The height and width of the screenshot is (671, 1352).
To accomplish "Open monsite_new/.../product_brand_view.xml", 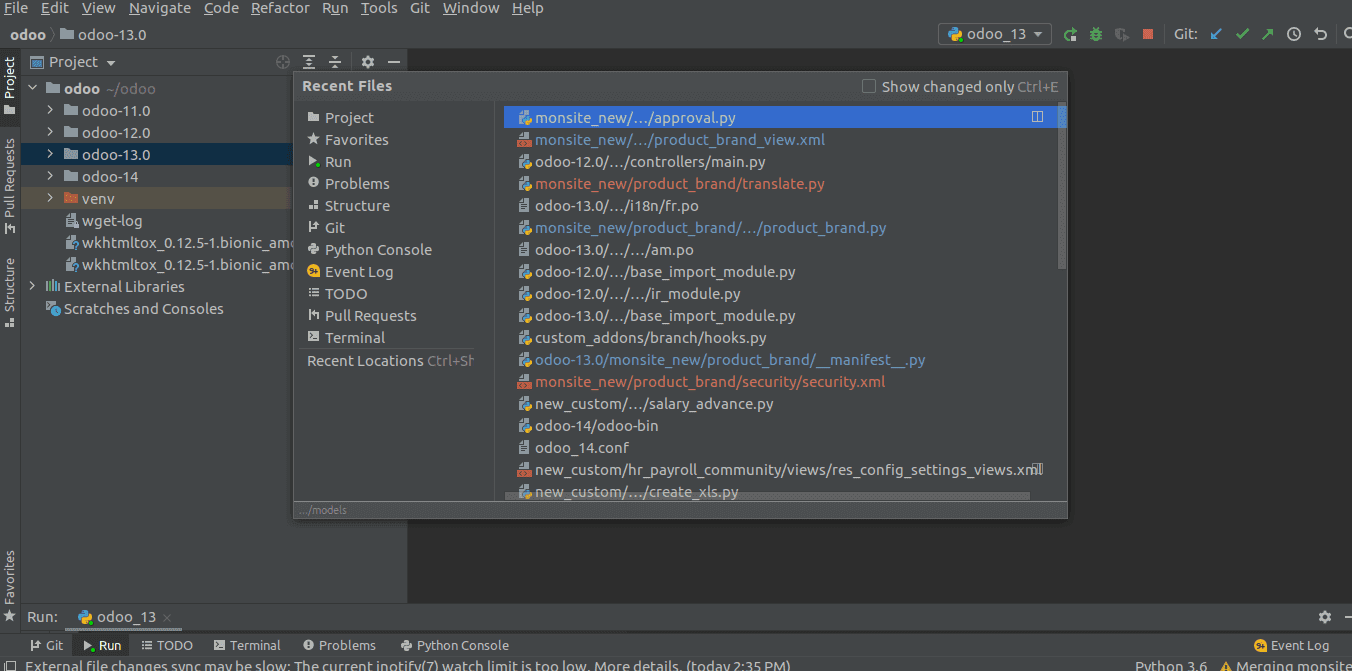I will (680, 139).
